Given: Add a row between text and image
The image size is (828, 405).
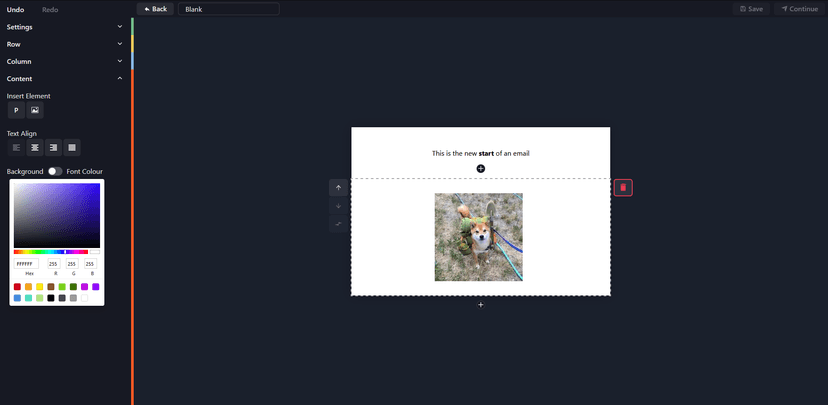Looking at the screenshot, I should tap(481, 168).
